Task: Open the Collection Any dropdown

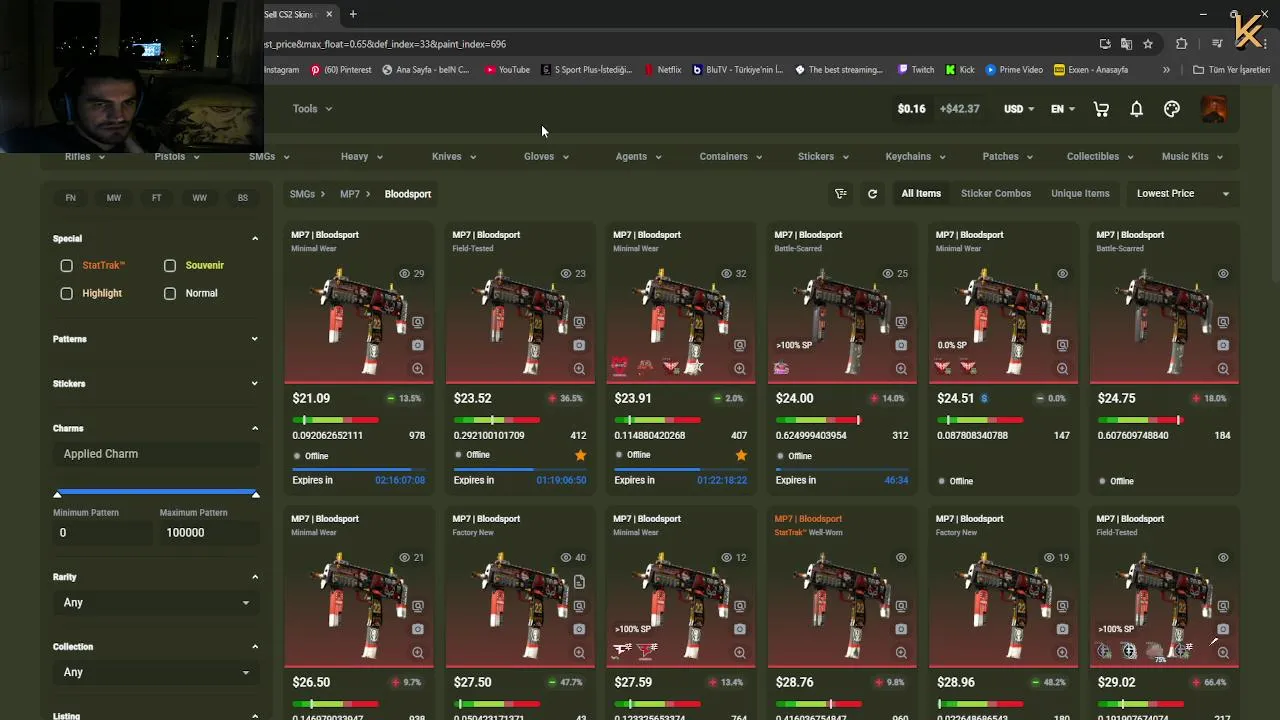Action: (156, 673)
